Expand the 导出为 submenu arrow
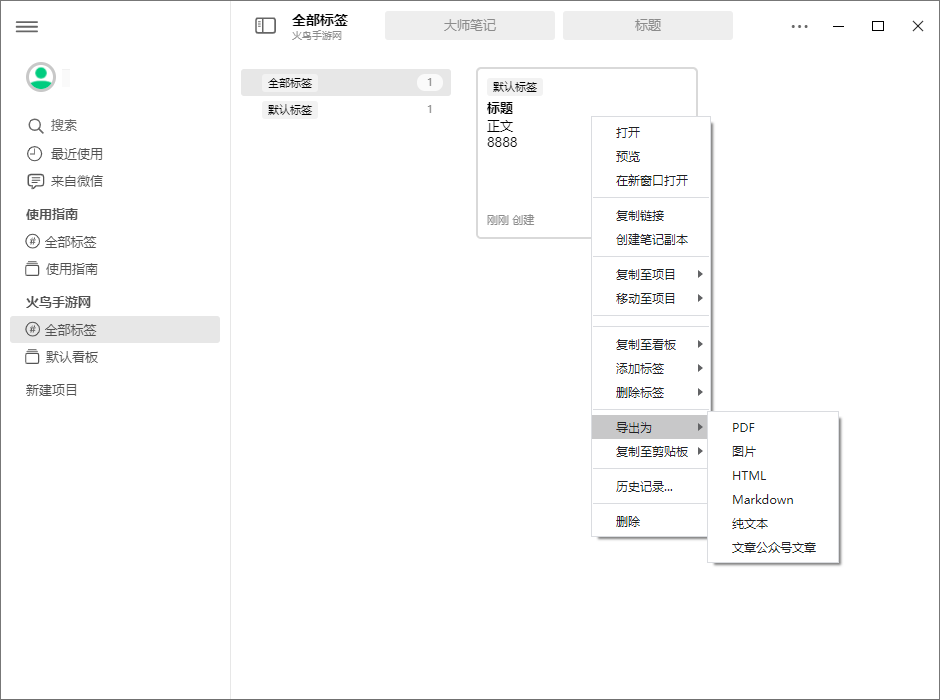940x700 pixels. click(x=700, y=427)
